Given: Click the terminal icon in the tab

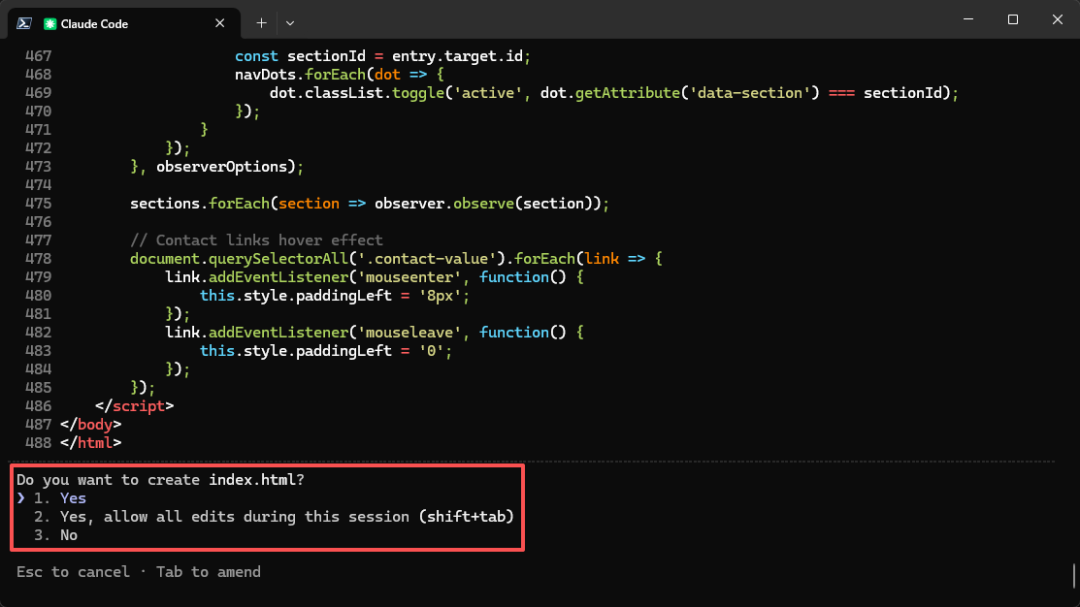Looking at the screenshot, I should pyautogui.click(x=24, y=23).
